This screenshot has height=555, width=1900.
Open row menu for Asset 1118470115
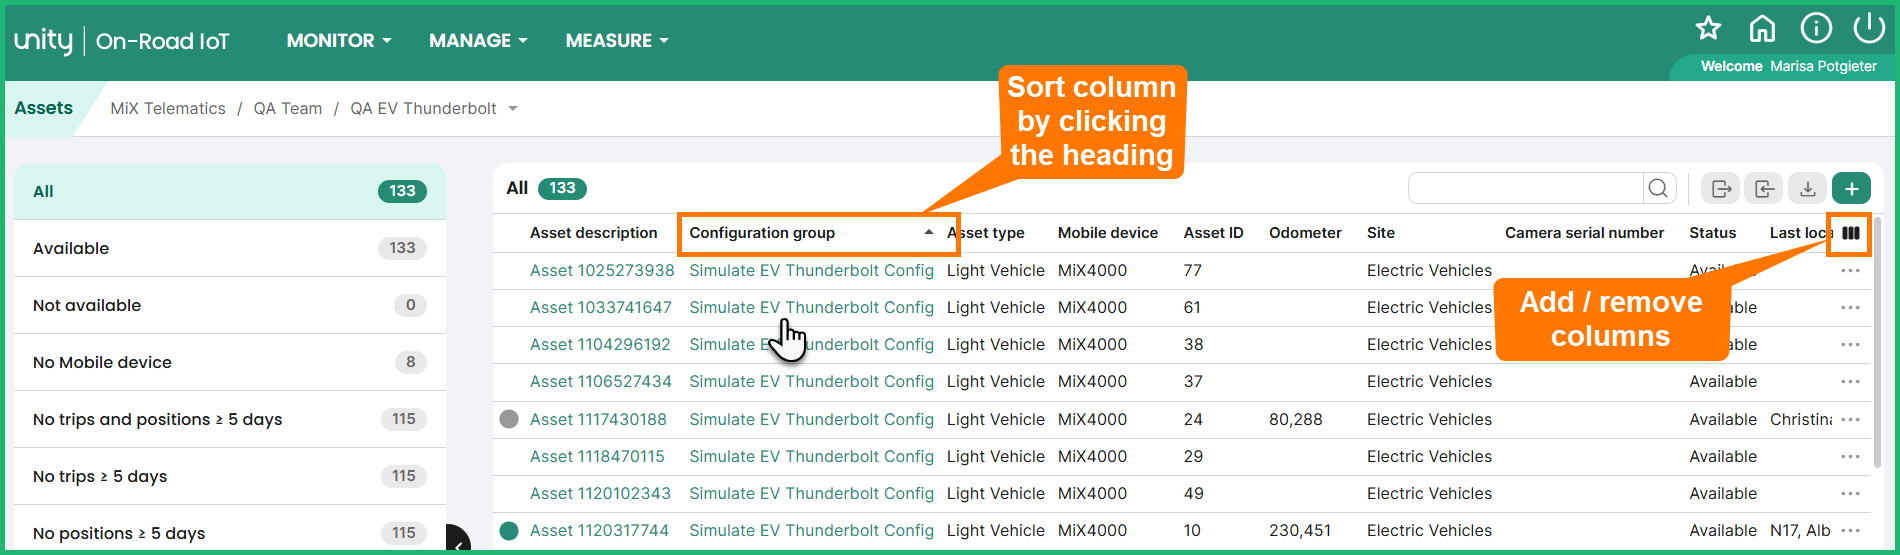tap(1850, 457)
